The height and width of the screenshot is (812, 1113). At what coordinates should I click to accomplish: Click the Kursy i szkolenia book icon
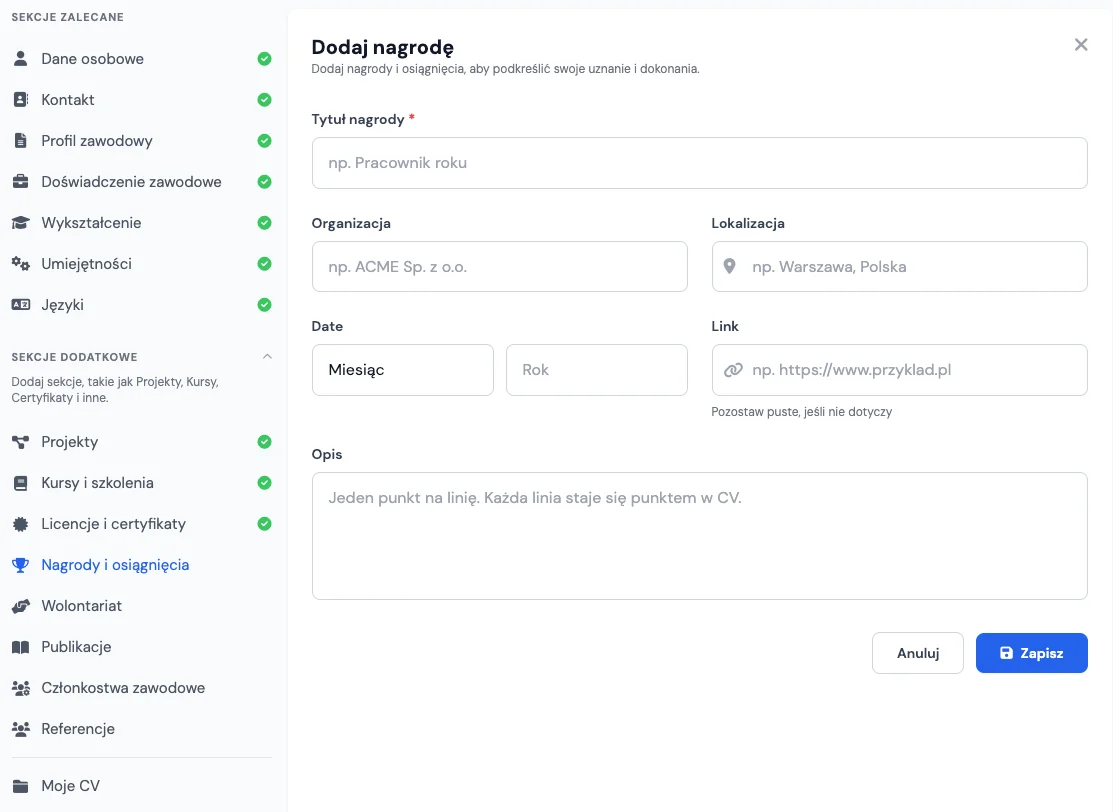21,483
